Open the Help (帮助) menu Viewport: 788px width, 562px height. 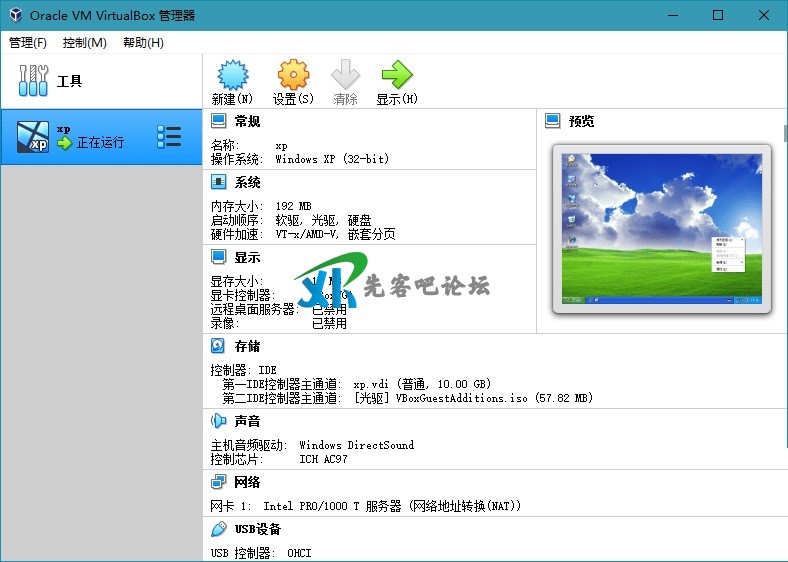(x=143, y=43)
